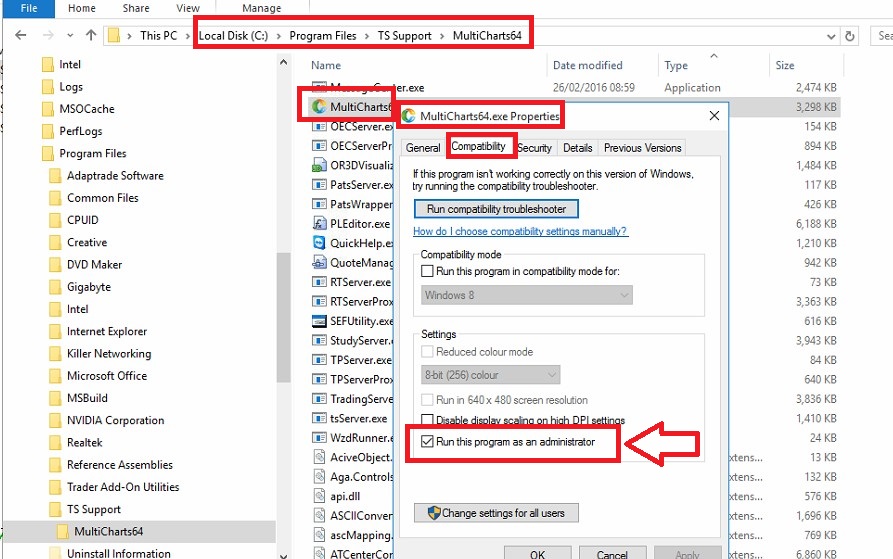
Task: Select the OR3DVisualizer file icon
Action: (319, 165)
